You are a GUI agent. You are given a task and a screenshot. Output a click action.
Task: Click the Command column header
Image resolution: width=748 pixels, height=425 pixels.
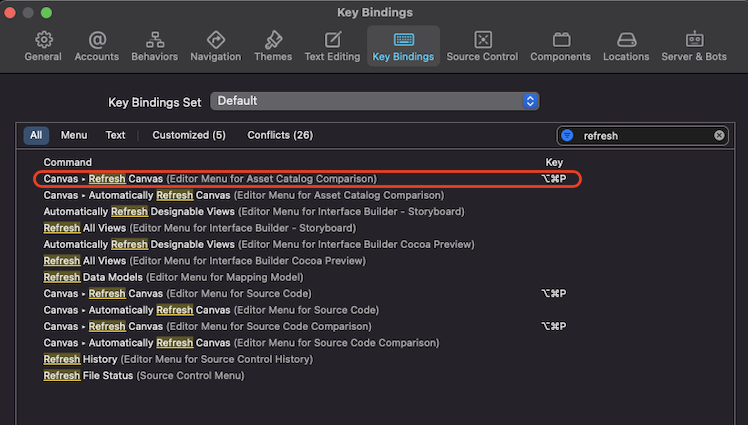(68, 162)
